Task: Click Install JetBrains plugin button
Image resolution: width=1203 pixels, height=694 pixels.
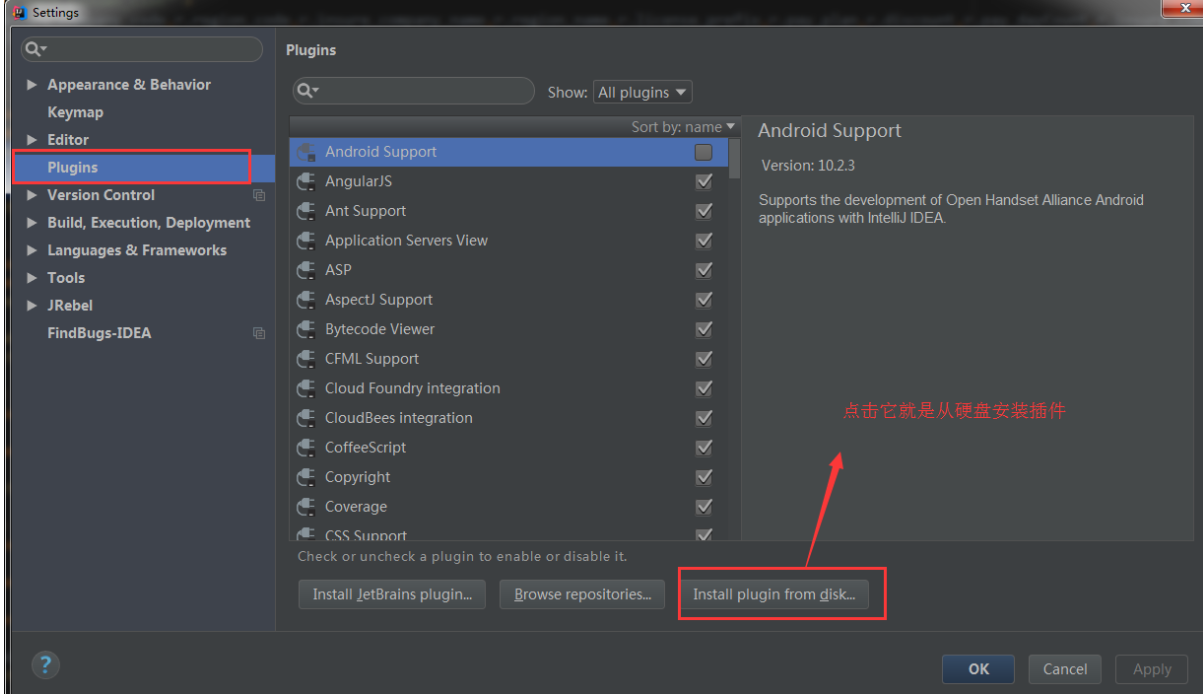Action: point(392,594)
